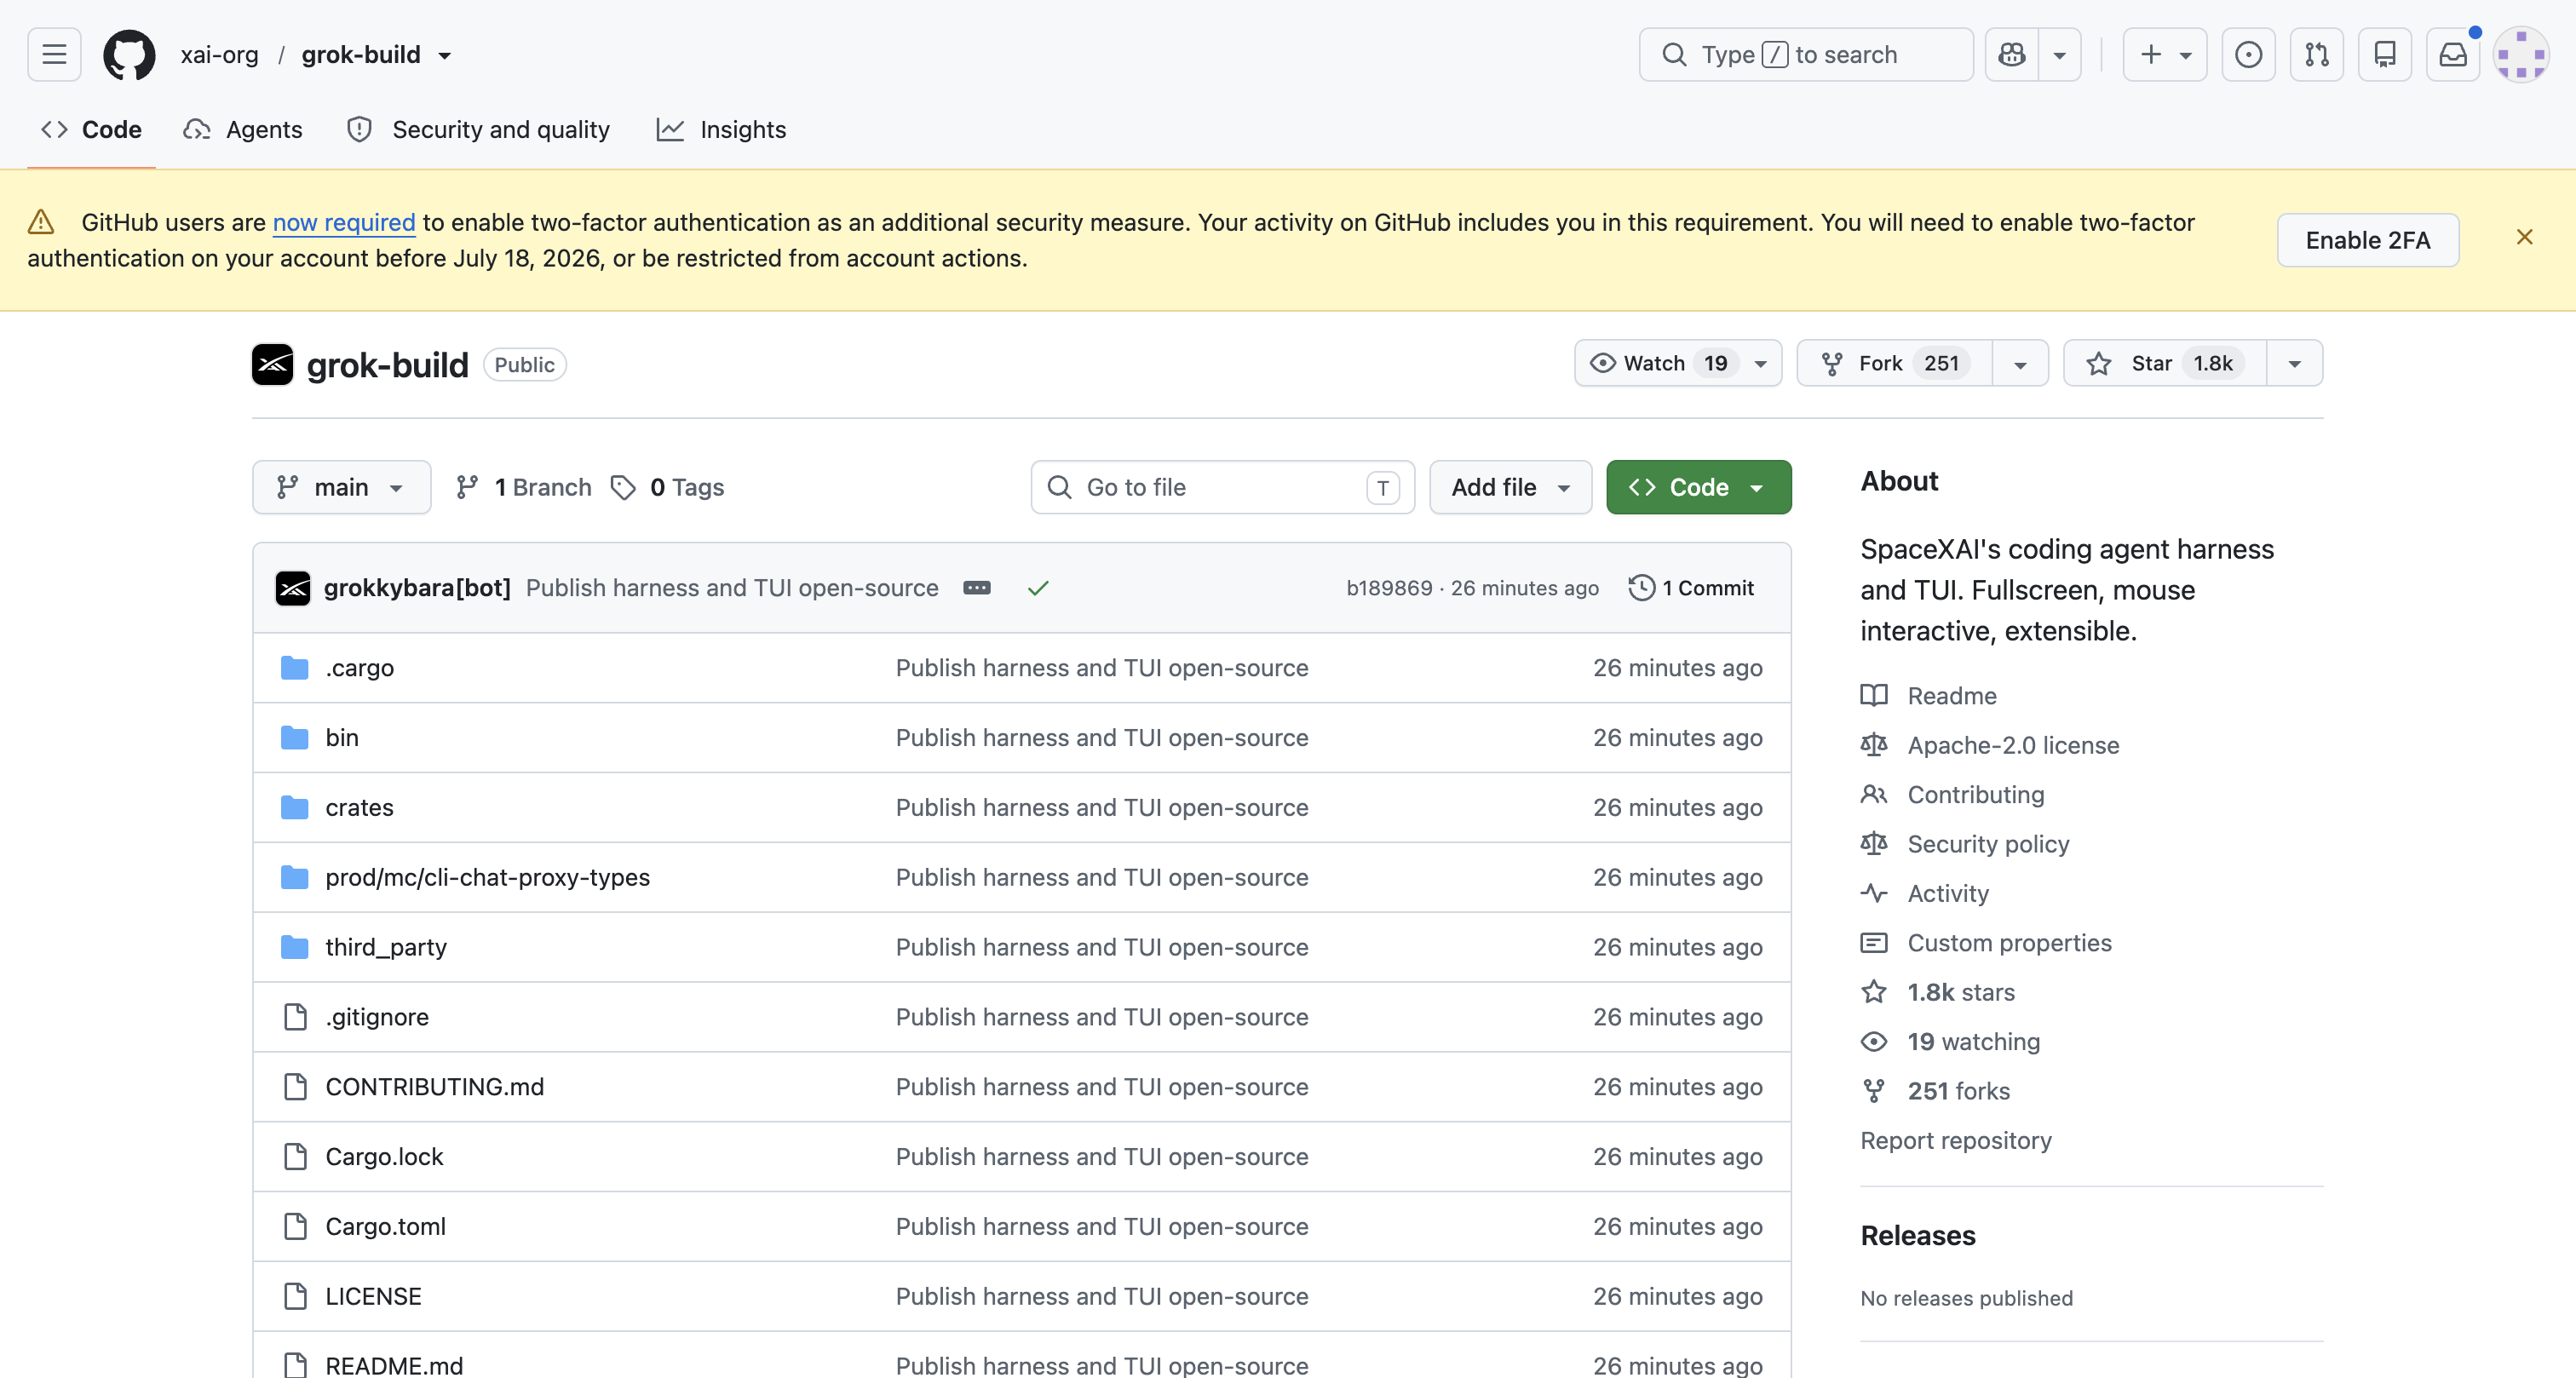This screenshot has width=2576, height=1378.
Task: Click the grok-build repository logo
Action: click(x=272, y=364)
